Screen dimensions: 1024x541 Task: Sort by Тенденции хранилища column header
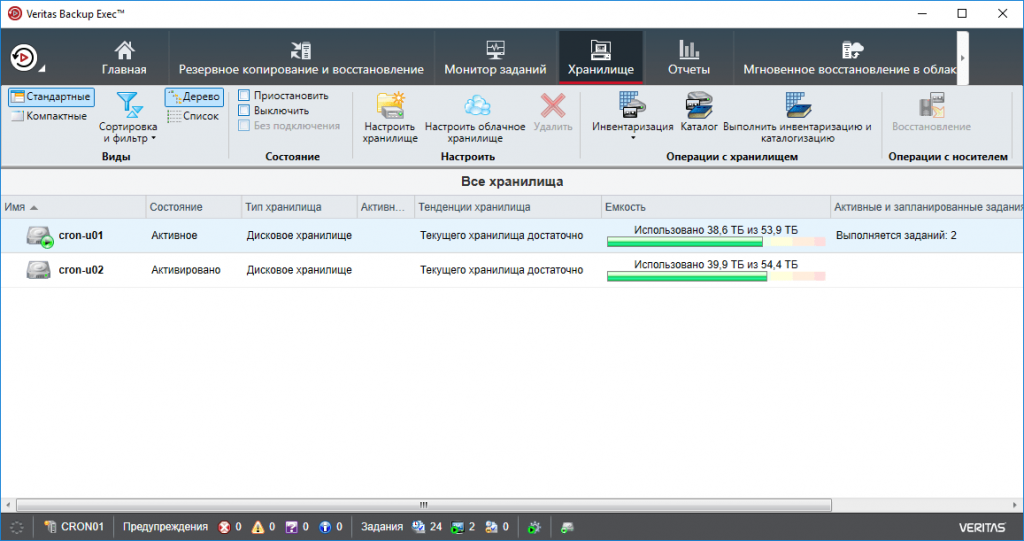(507, 207)
